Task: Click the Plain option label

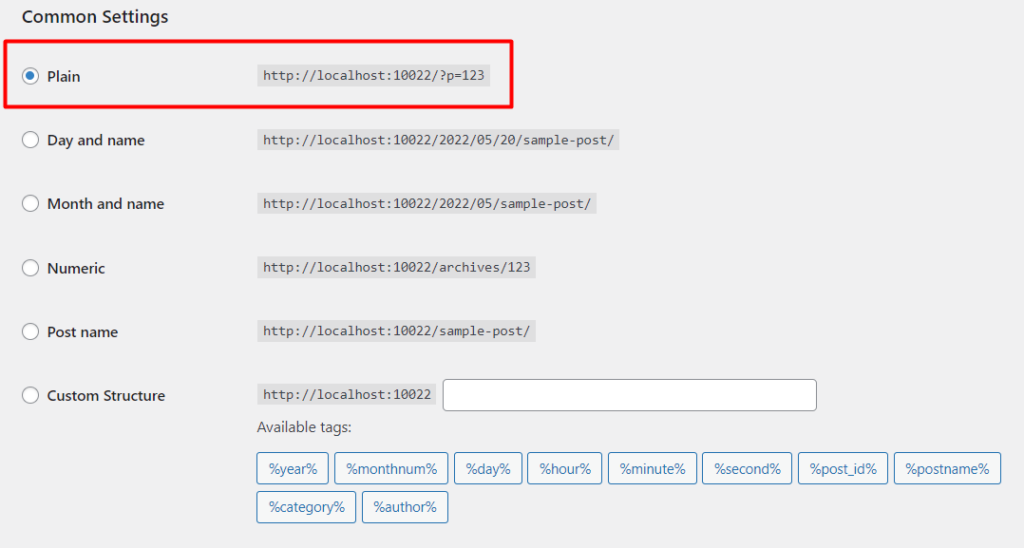Action: point(63,76)
